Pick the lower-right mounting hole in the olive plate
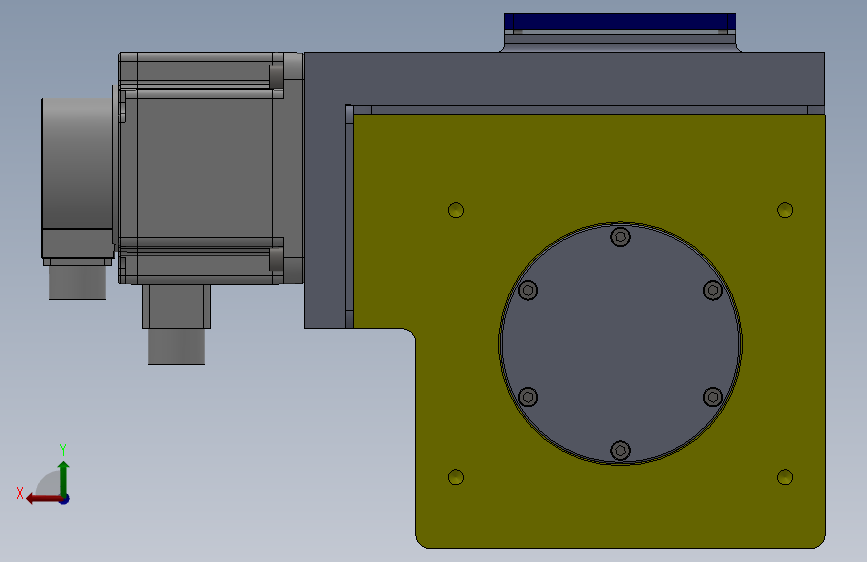This screenshot has width=867, height=562. click(x=785, y=477)
